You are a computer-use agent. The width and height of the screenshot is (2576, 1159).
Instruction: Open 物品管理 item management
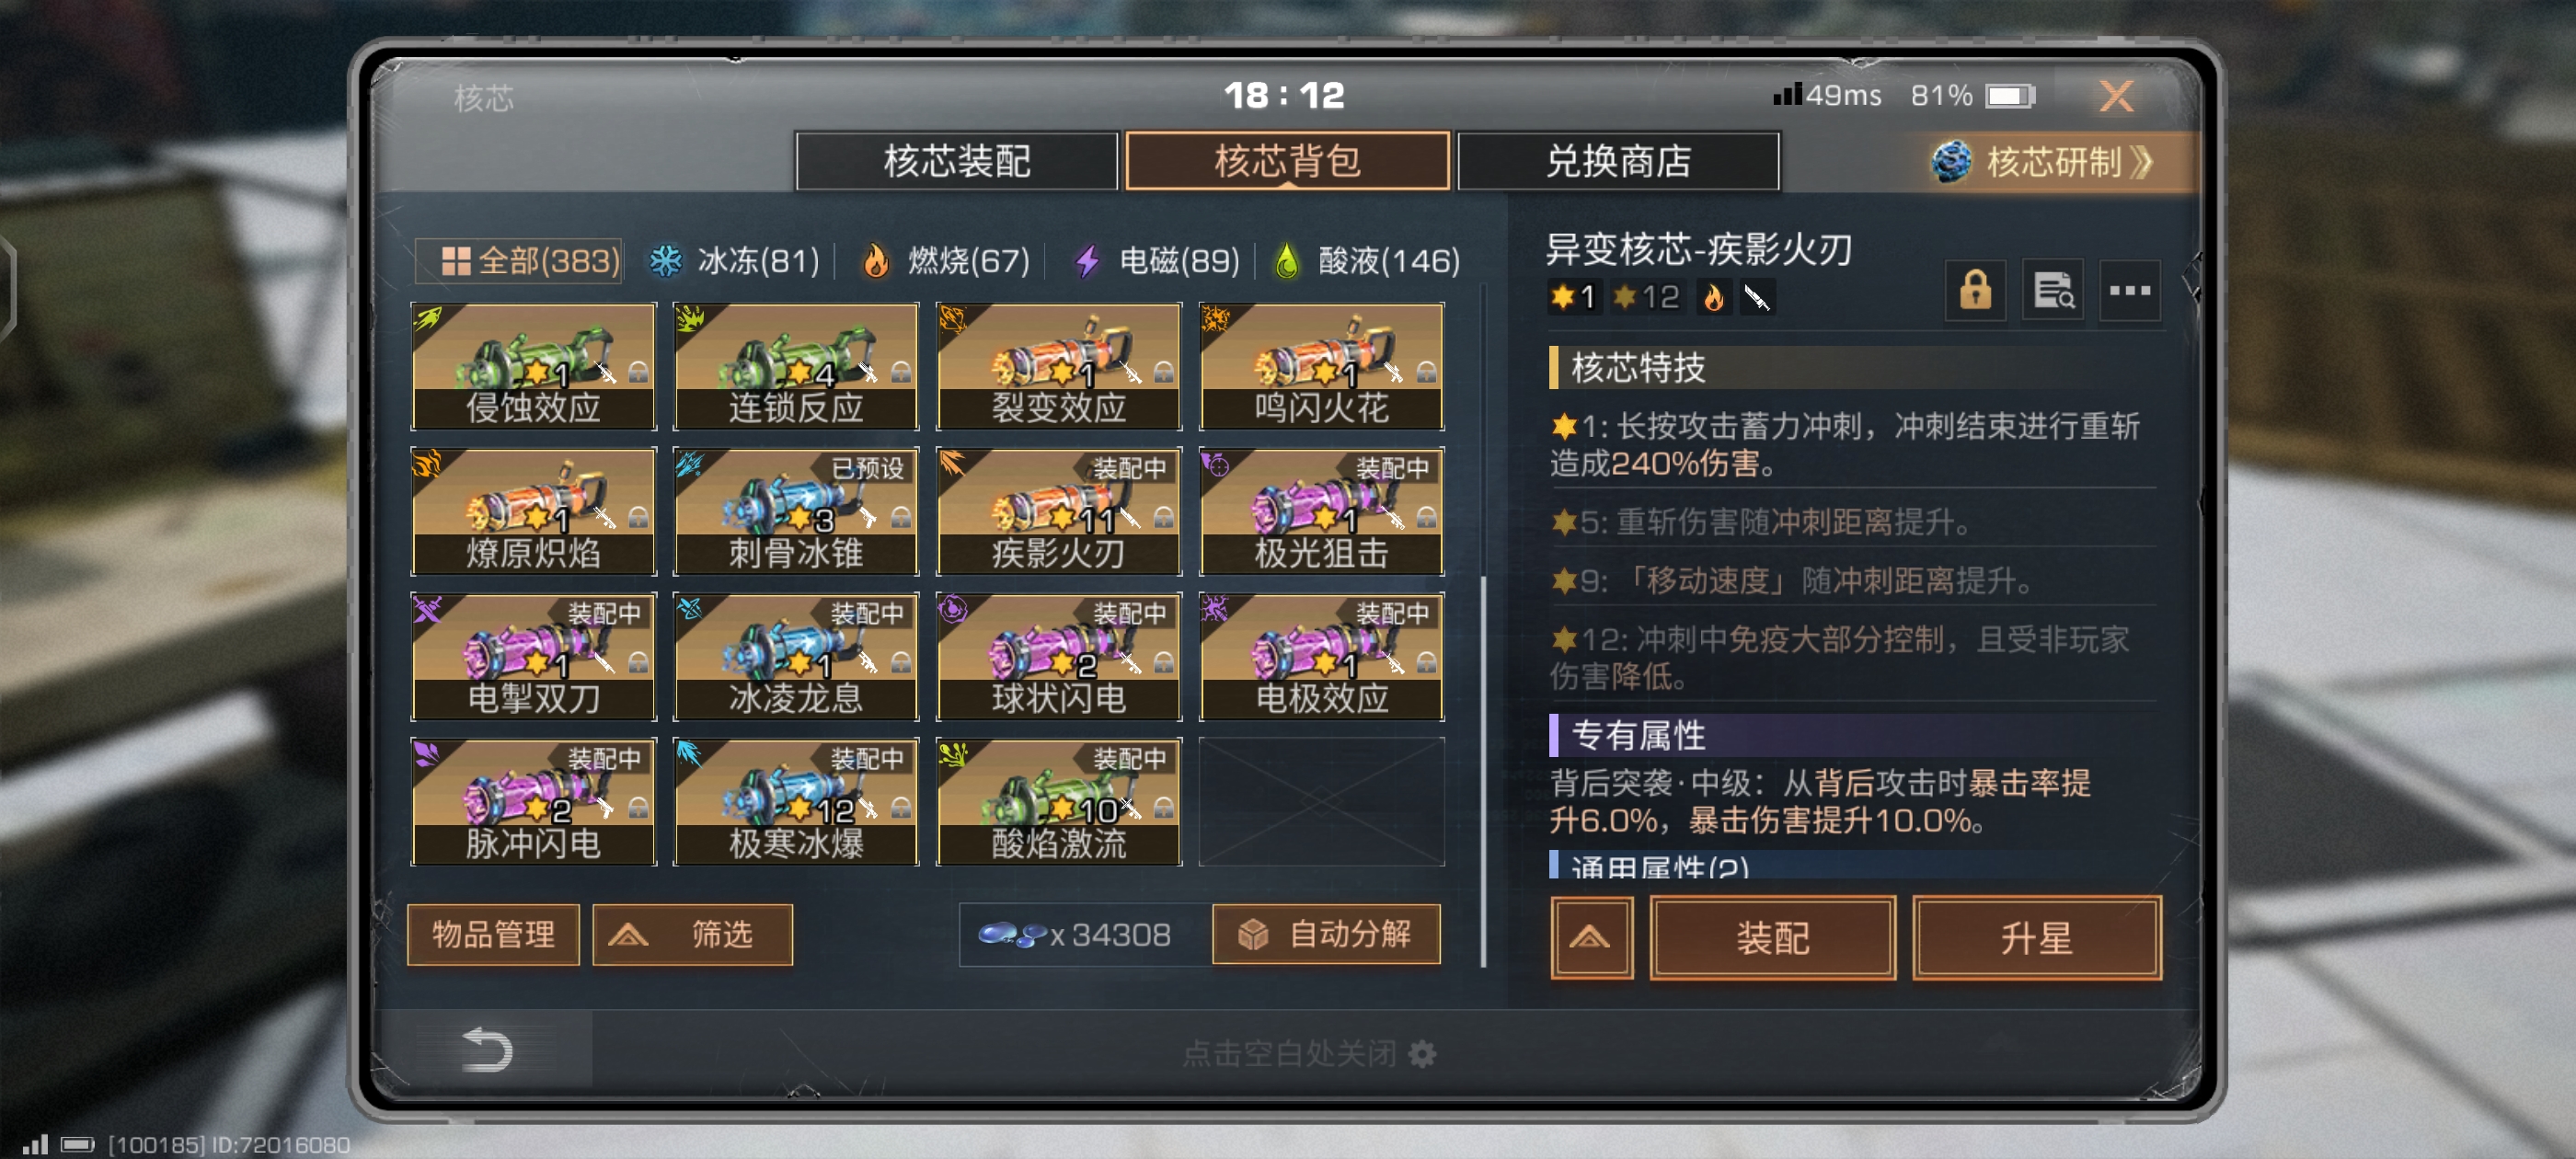pyautogui.click(x=493, y=935)
